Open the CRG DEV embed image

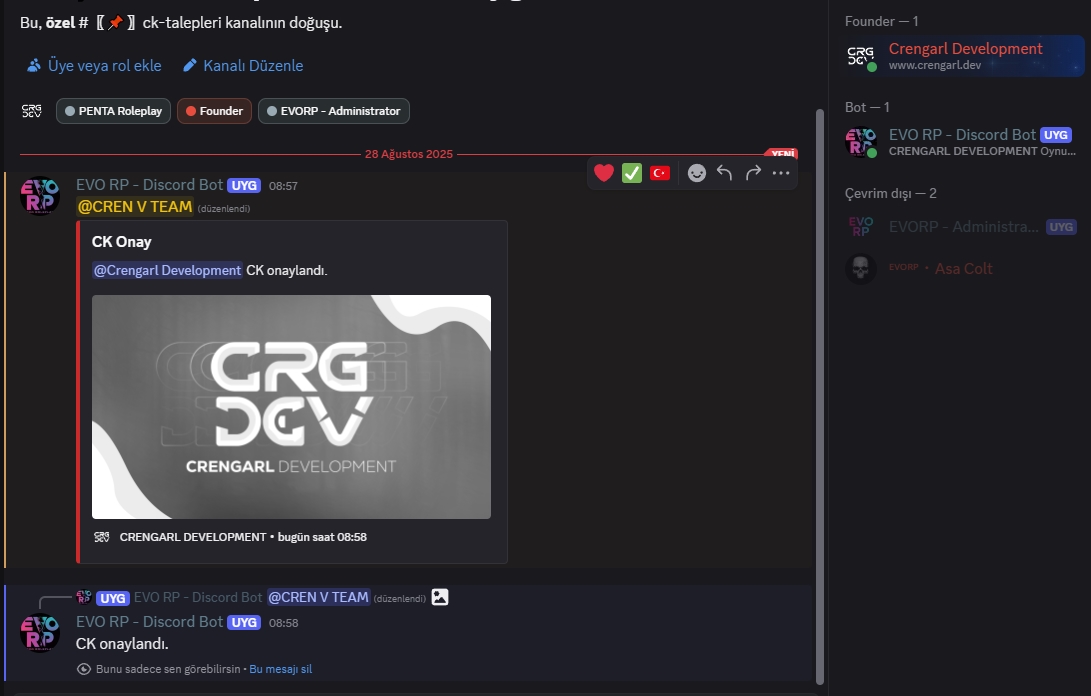292,406
